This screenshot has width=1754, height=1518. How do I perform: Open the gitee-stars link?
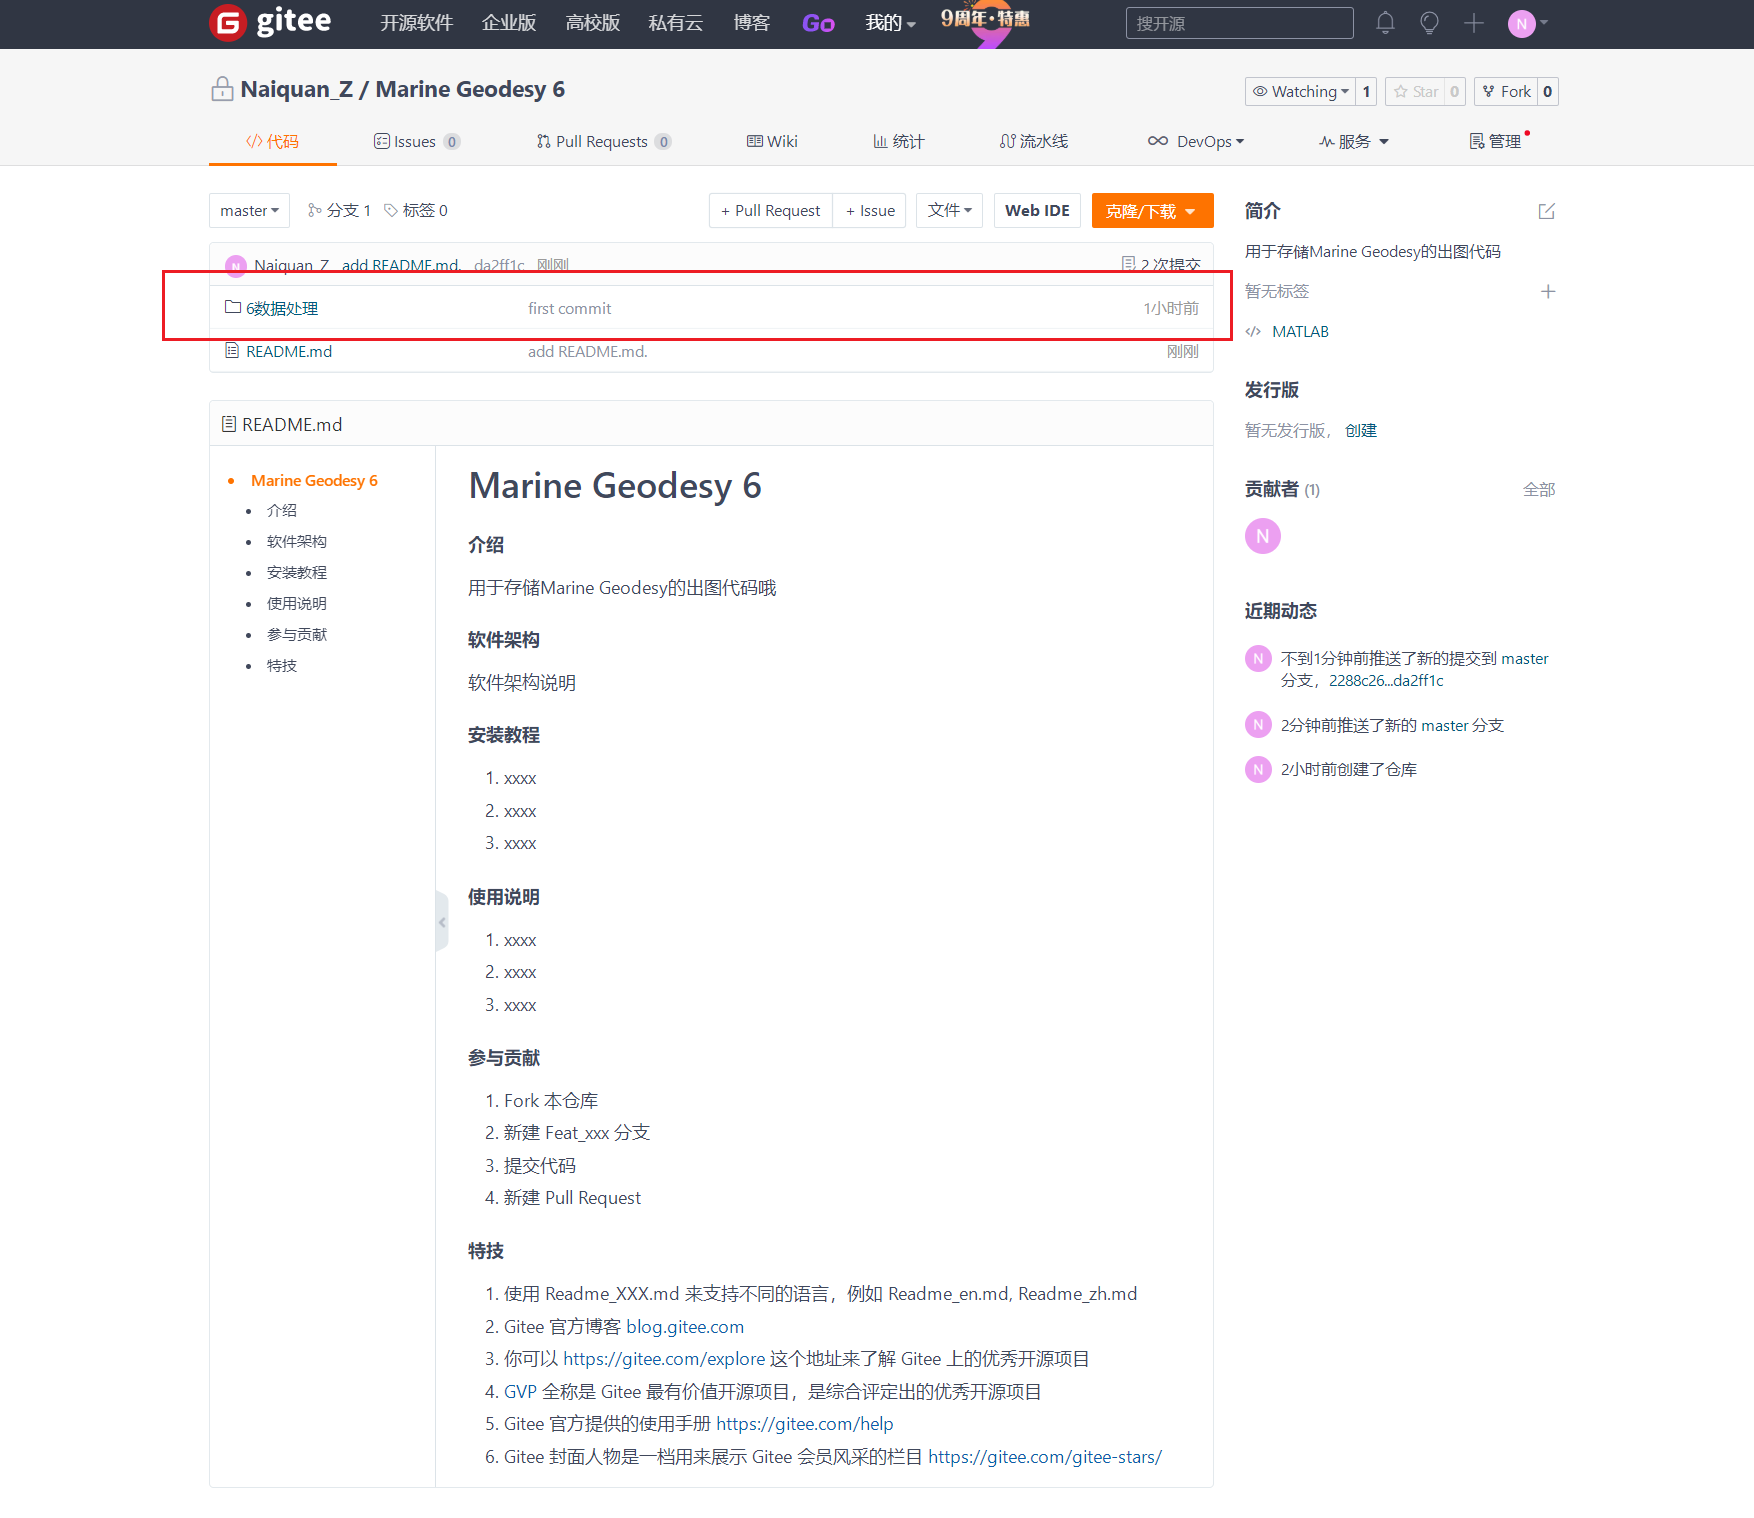(1045, 1456)
